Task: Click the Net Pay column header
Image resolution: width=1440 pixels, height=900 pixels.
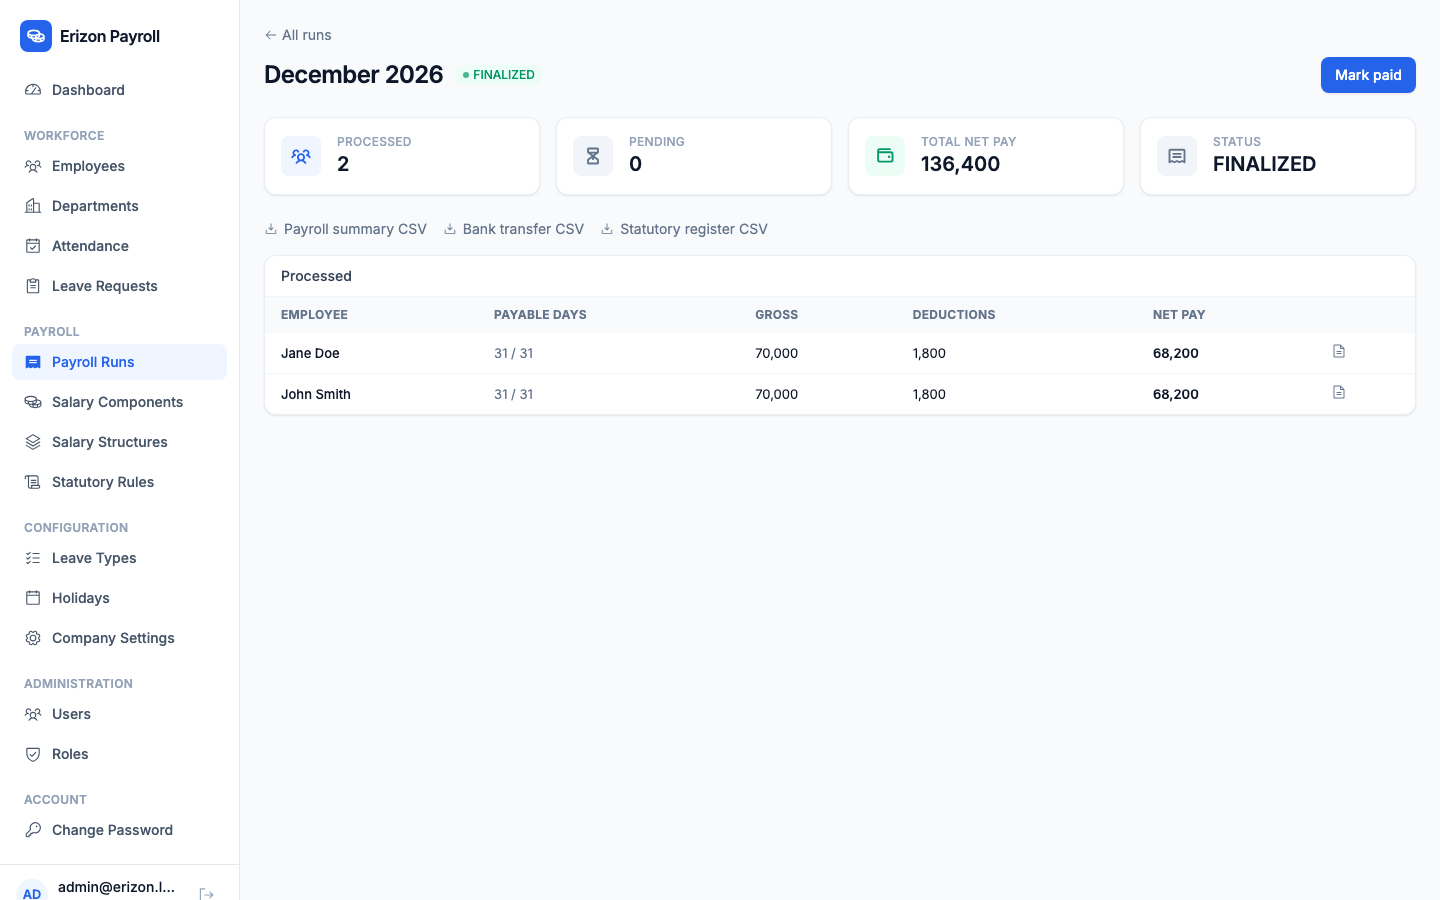Action: [x=1179, y=315]
